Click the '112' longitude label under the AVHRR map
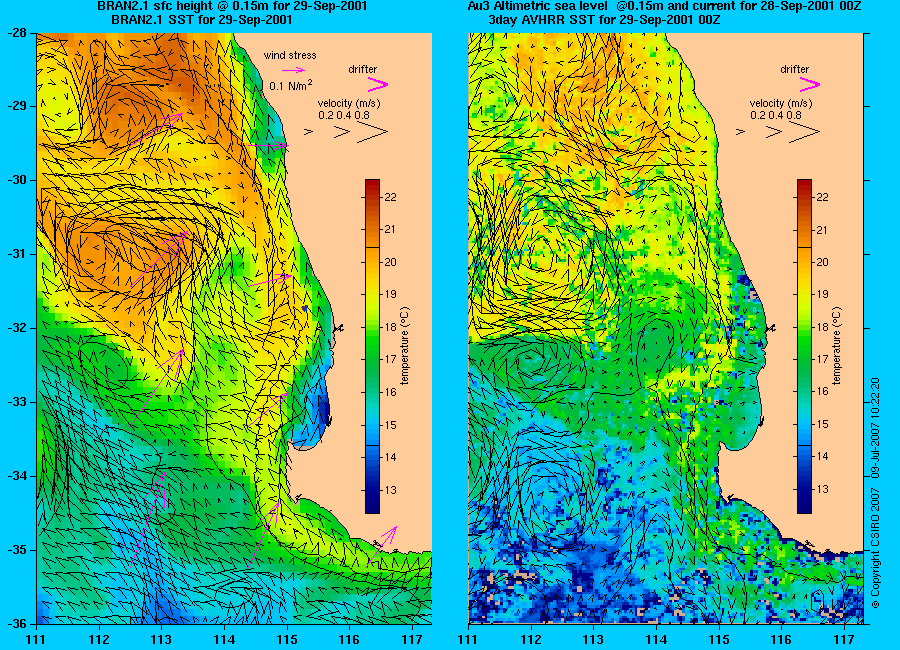The width and height of the screenshot is (900, 650). (x=531, y=640)
